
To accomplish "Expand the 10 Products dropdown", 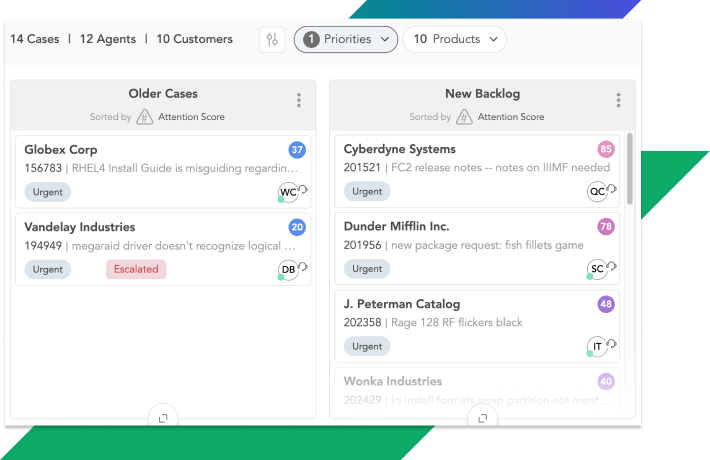I will click(454, 39).
